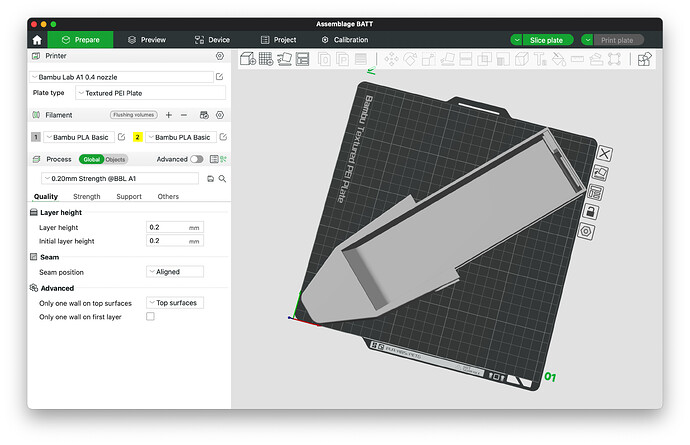Open the Print plate dropdown arrow
Image resolution: width=690 pixels, height=445 pixels.
587,40
